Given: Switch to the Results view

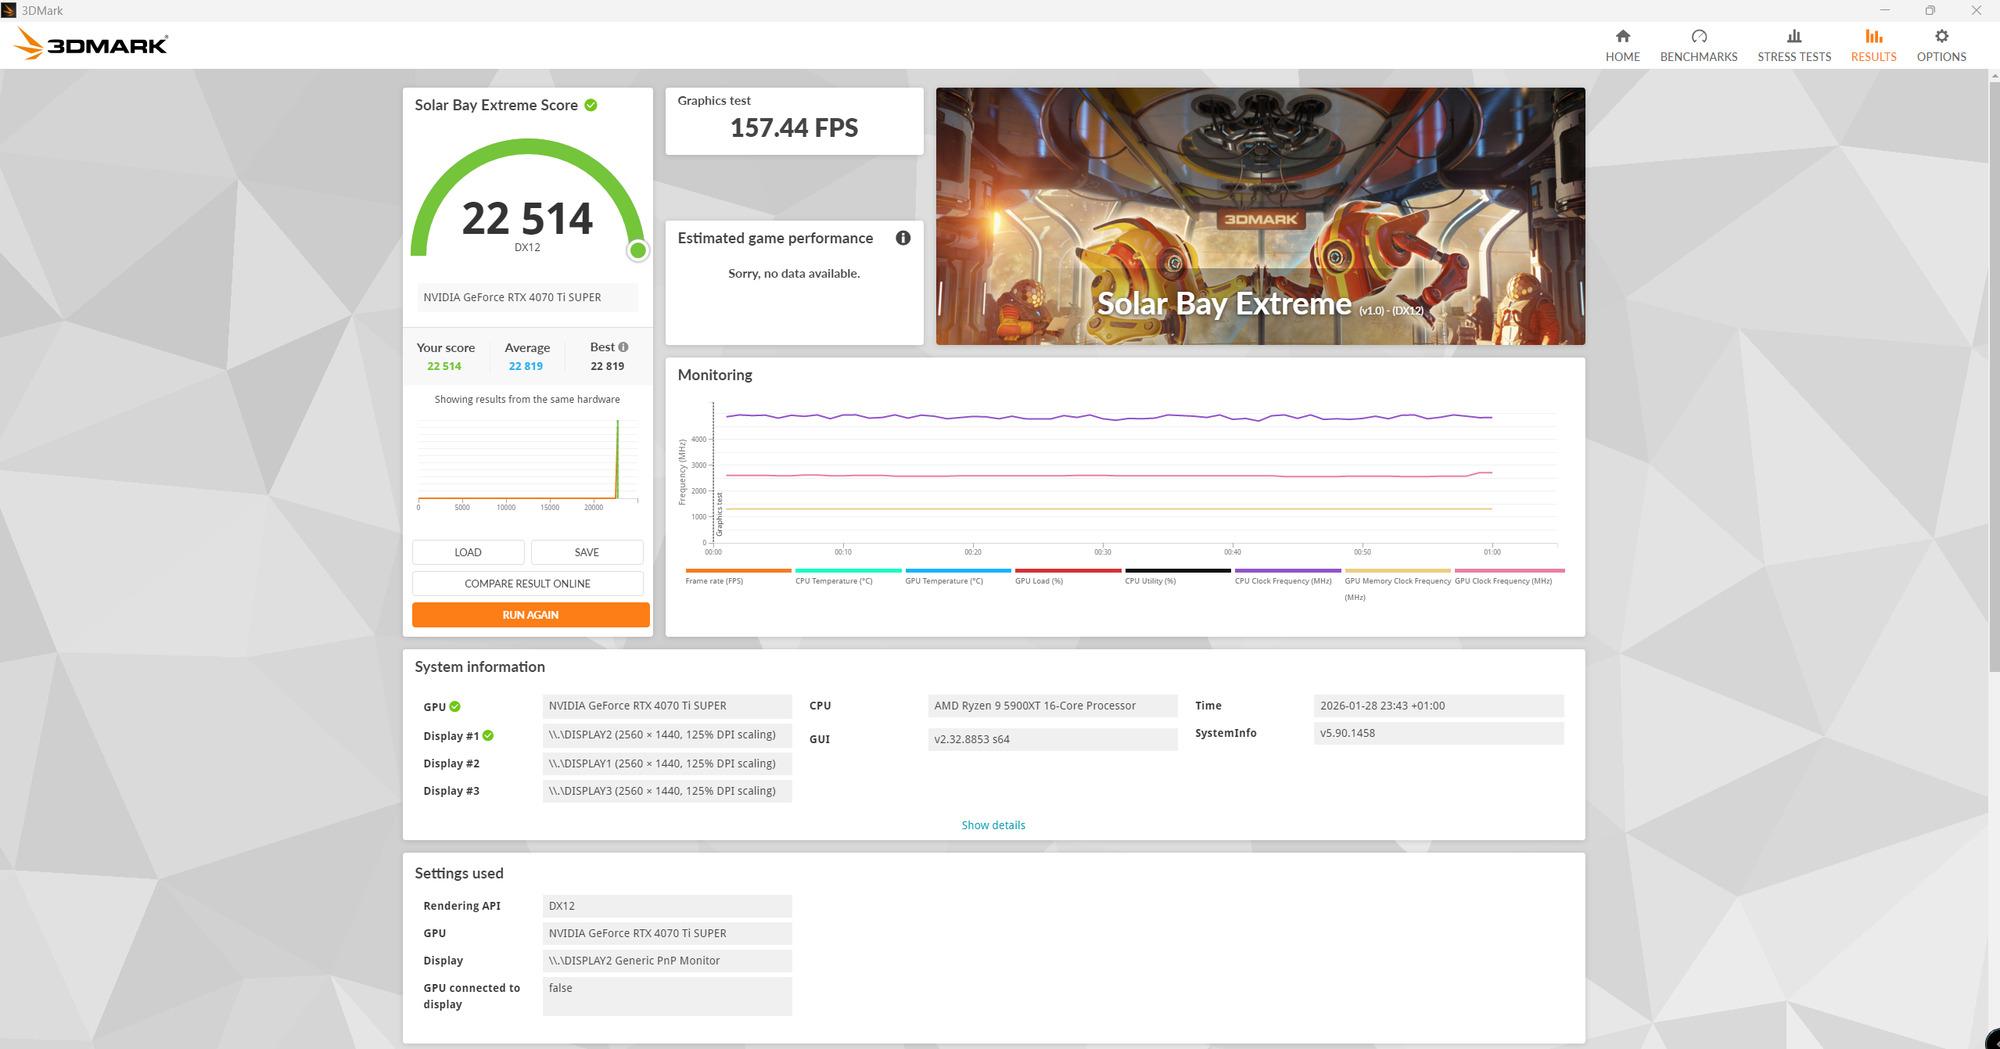Looking at the screenshot, I should (1873, 43).
